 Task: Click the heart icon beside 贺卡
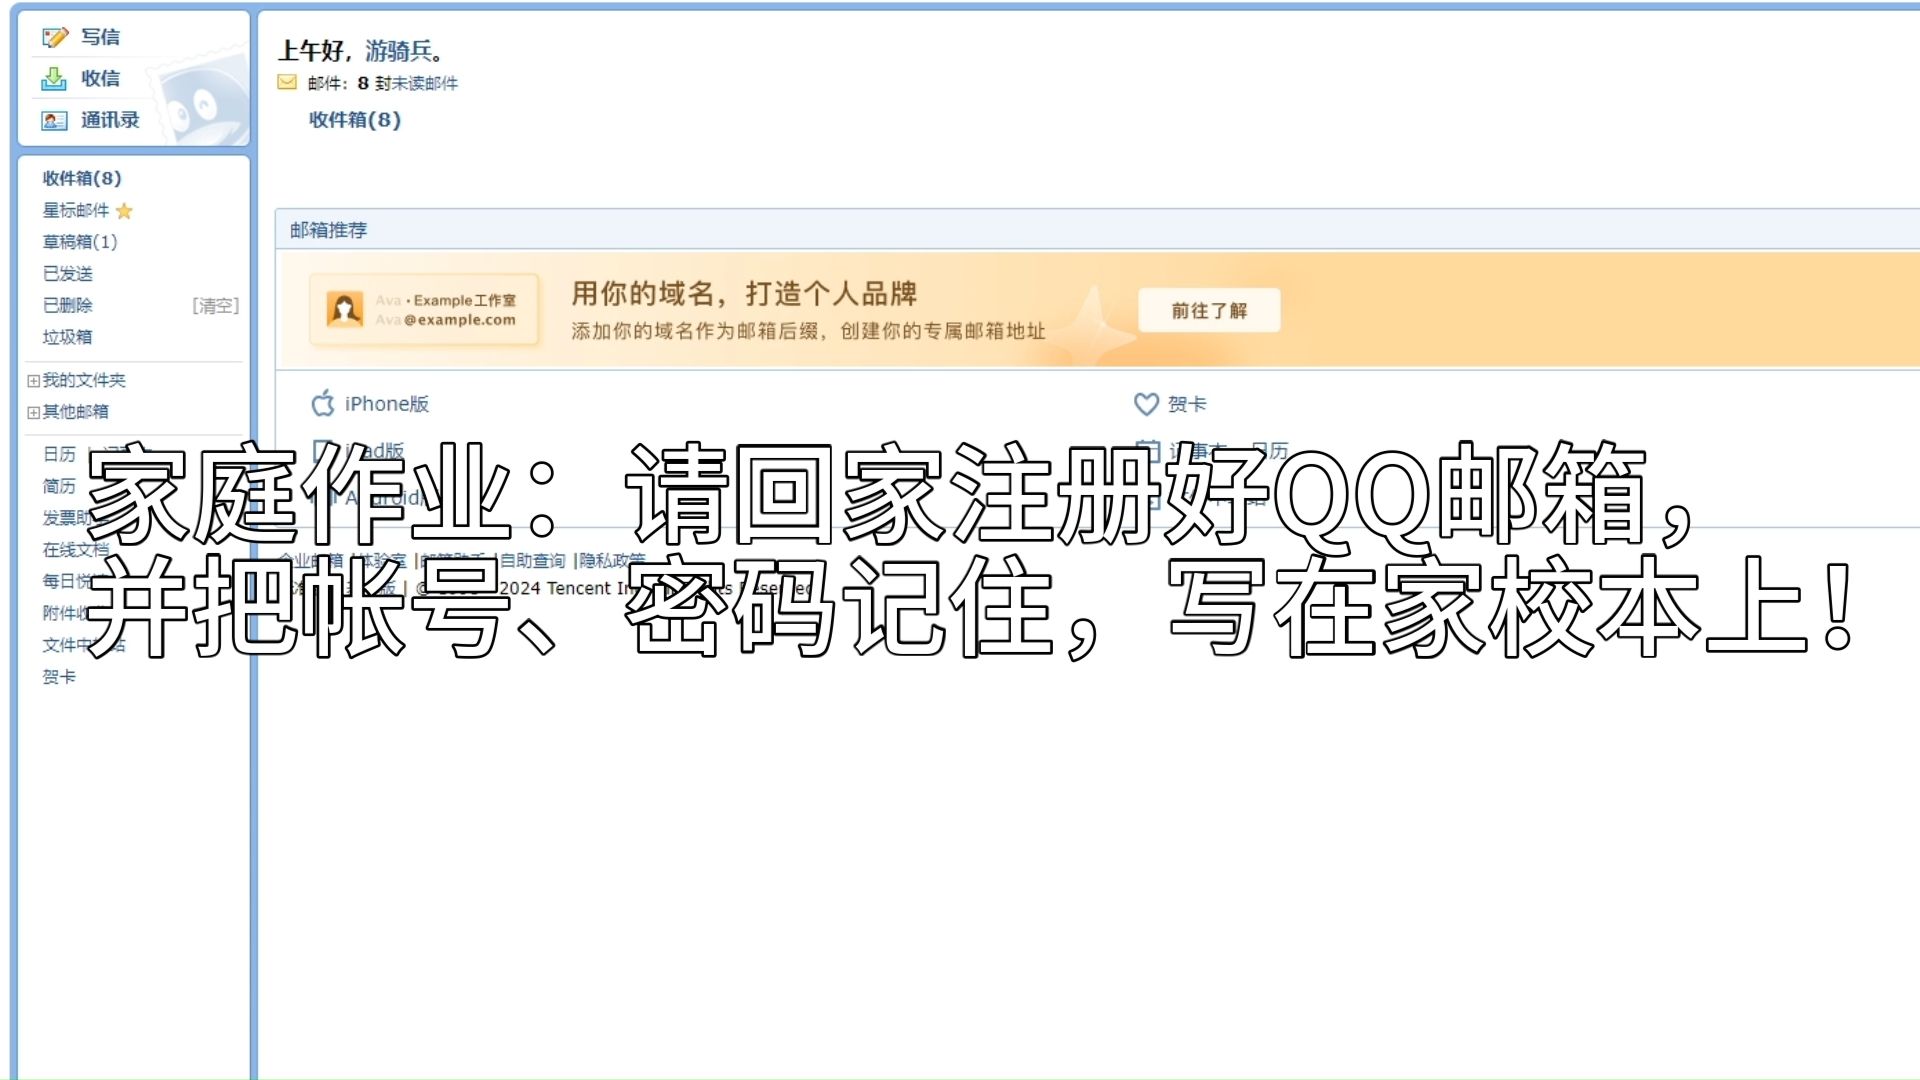1146,404
